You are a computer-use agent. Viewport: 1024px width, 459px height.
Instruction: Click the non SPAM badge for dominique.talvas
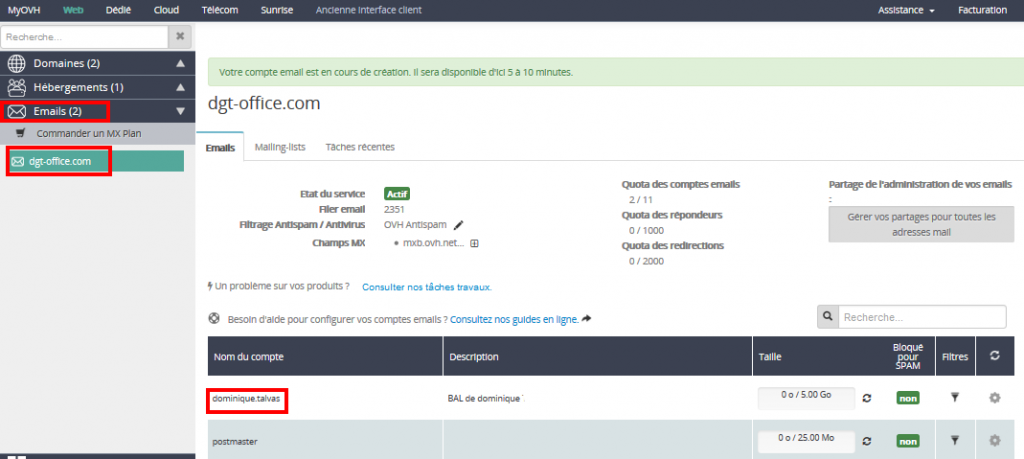click(x=907, y=398)
